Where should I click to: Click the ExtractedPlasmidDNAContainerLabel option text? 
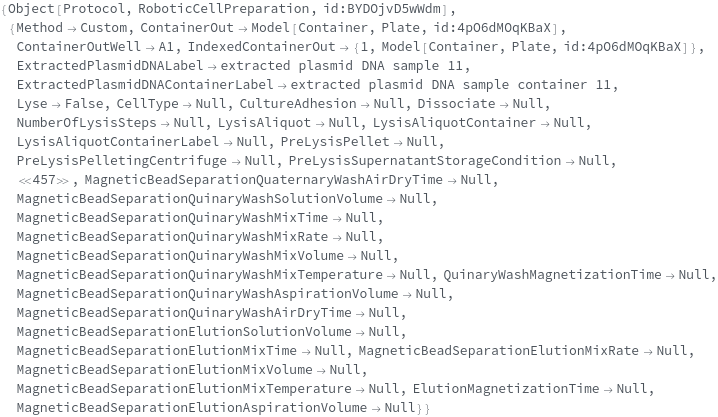(x=145, y=85)
